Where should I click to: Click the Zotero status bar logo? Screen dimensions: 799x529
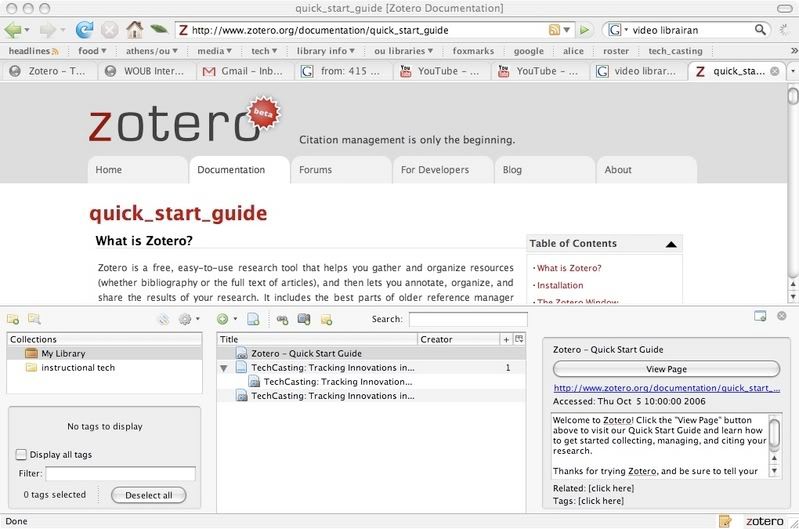point(764,521)
